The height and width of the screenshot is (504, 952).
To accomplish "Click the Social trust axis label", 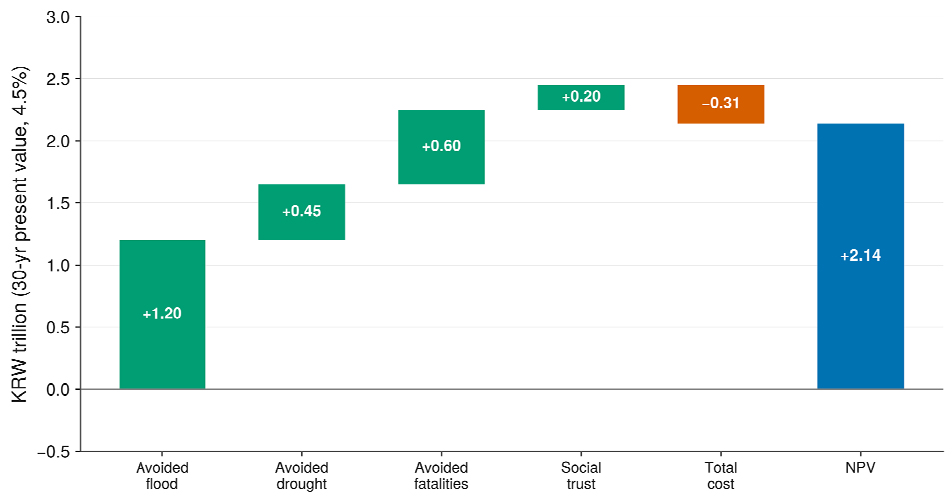I will point(581,476).
